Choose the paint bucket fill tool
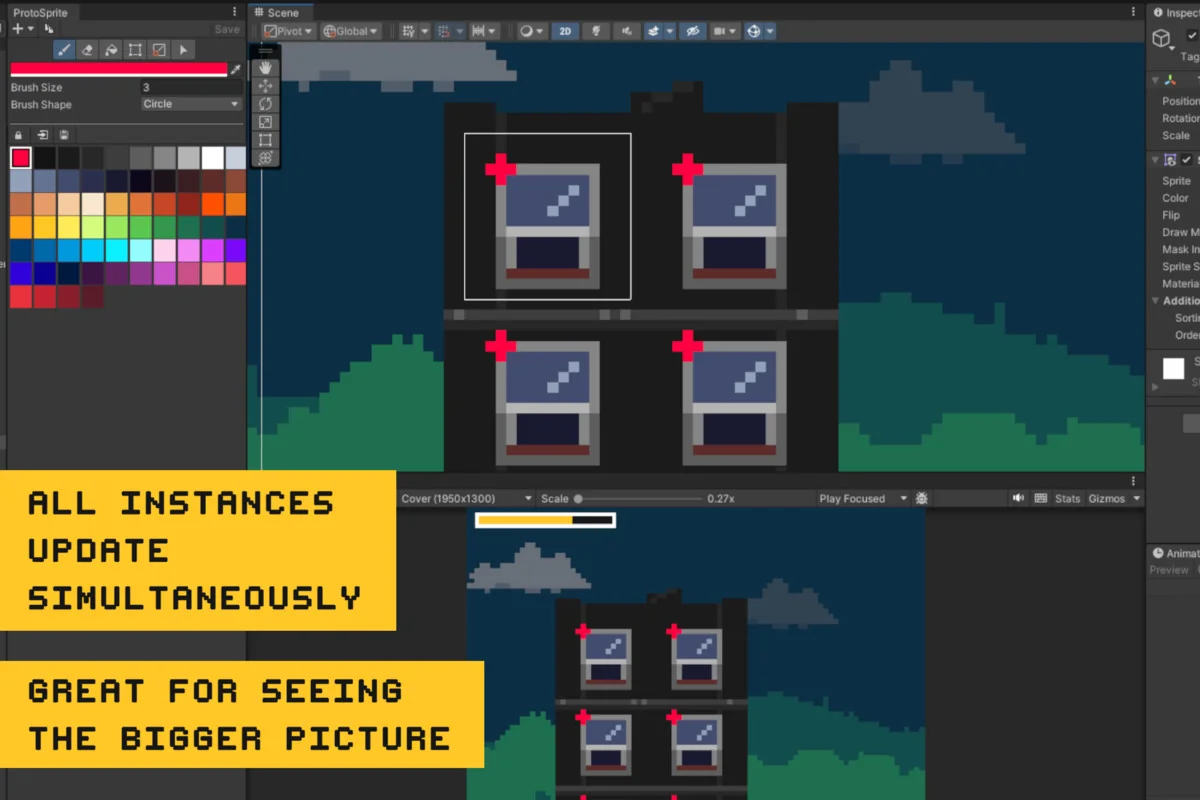Viewport: 1200px width, 800px height. click(111, 50)
